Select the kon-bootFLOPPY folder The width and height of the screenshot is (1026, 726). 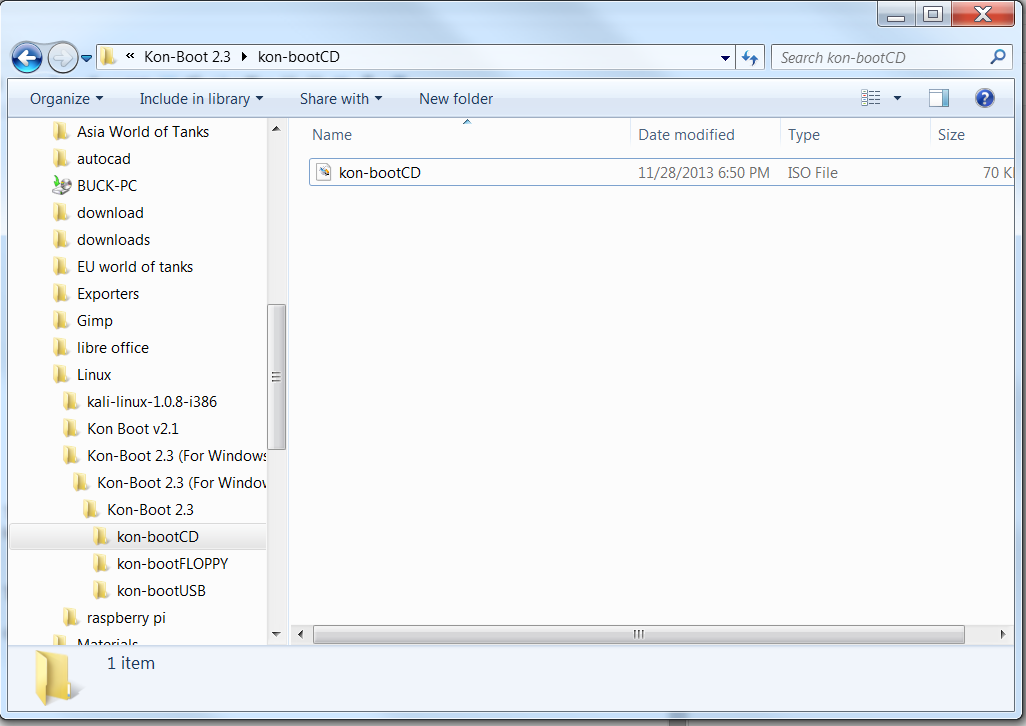172,564
